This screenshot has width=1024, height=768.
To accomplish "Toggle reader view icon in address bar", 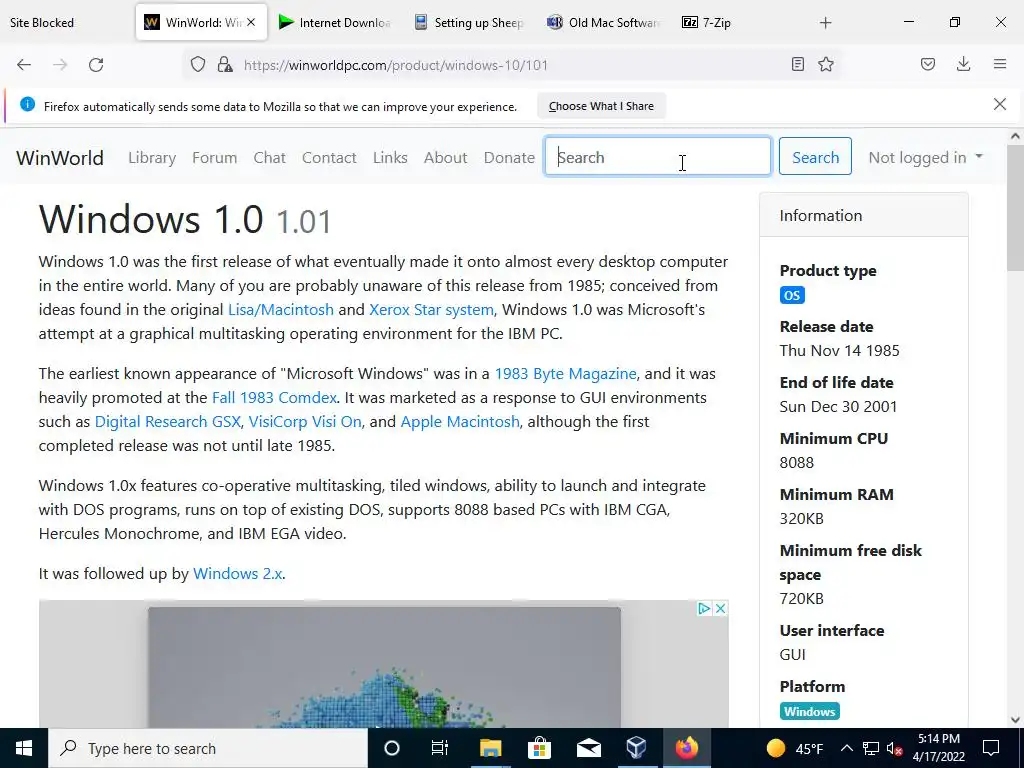I will pos(797,64).
